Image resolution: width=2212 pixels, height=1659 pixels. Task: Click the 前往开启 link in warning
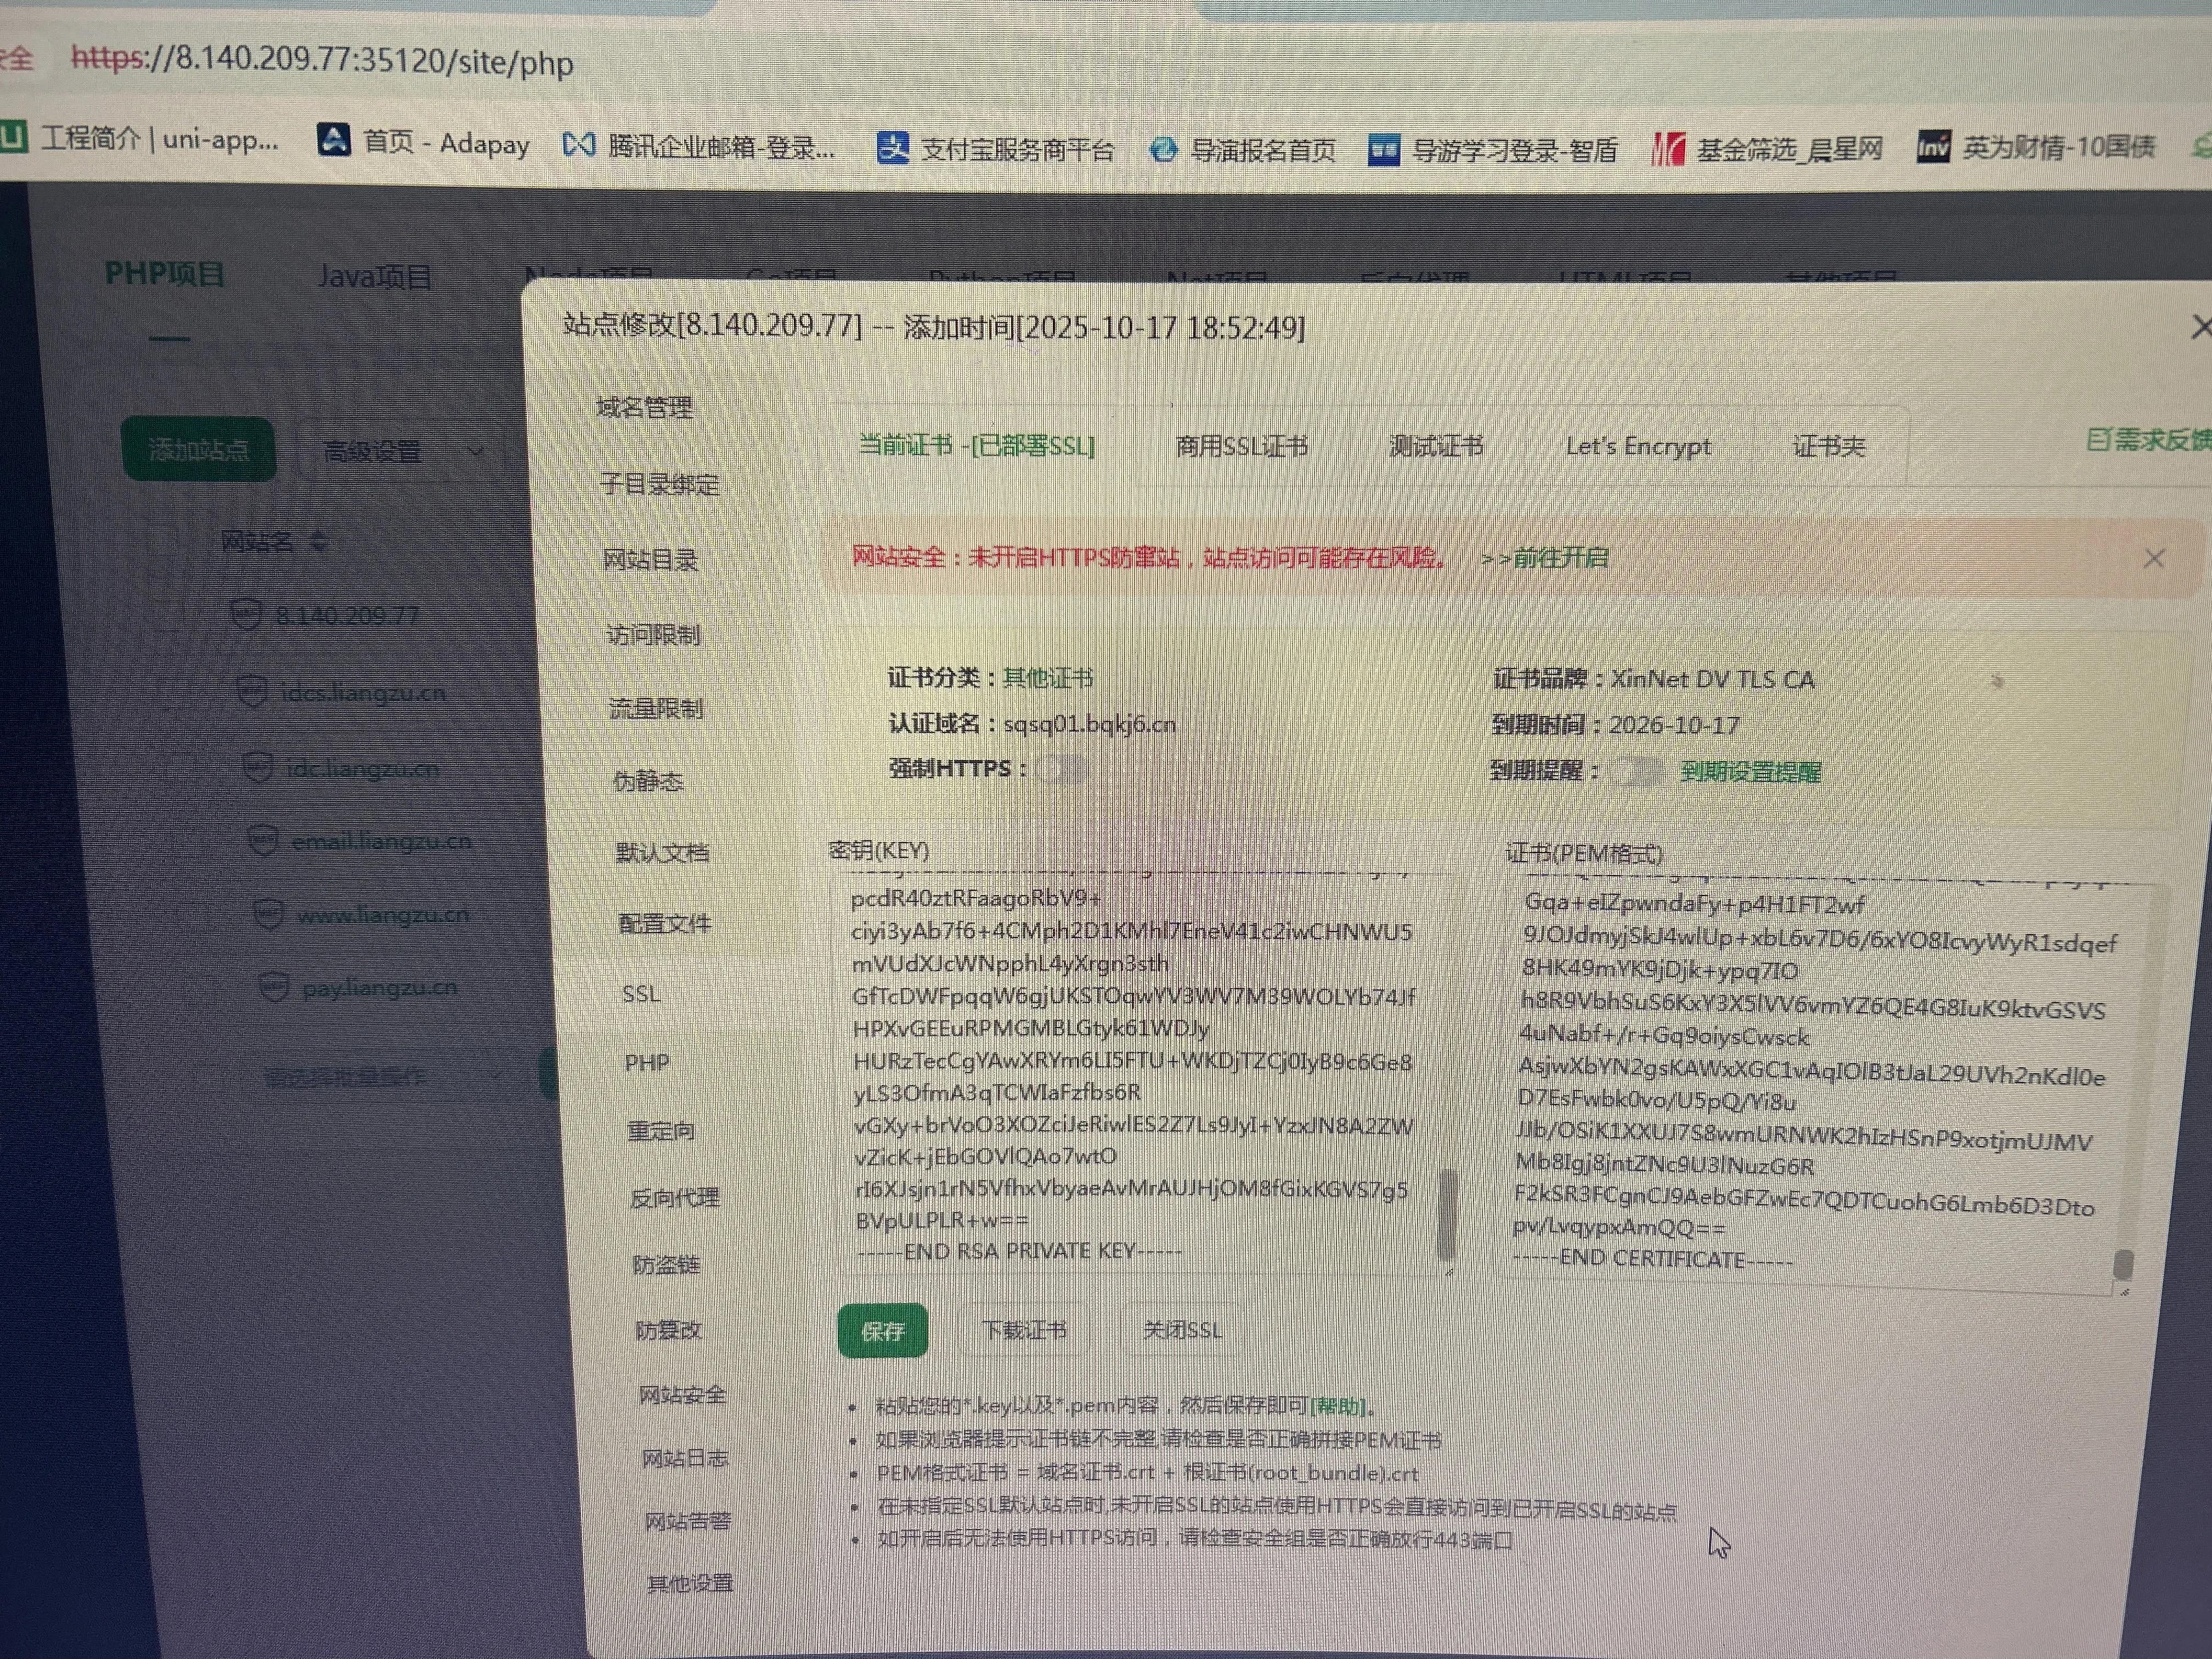[x=1560, y=557]
